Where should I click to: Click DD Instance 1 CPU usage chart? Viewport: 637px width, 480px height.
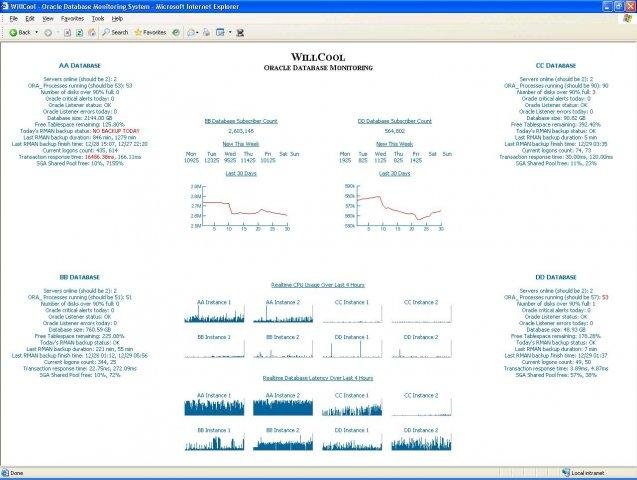coord(352,349)
